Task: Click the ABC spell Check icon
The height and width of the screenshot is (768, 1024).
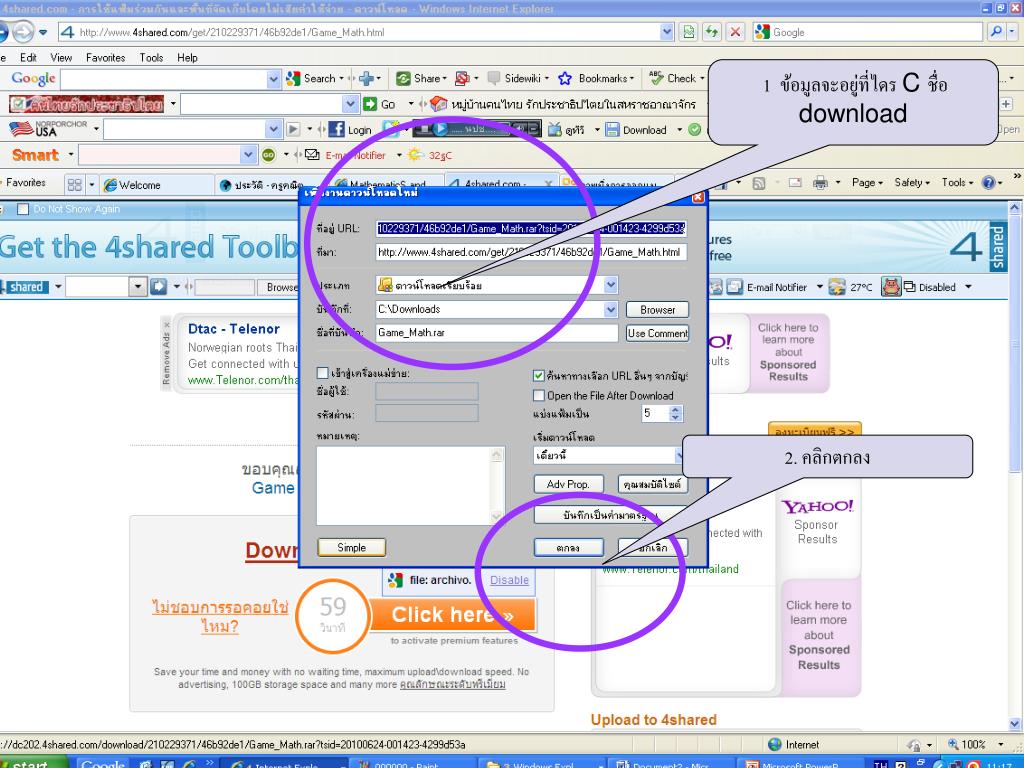Action: (x=656, y=78)
